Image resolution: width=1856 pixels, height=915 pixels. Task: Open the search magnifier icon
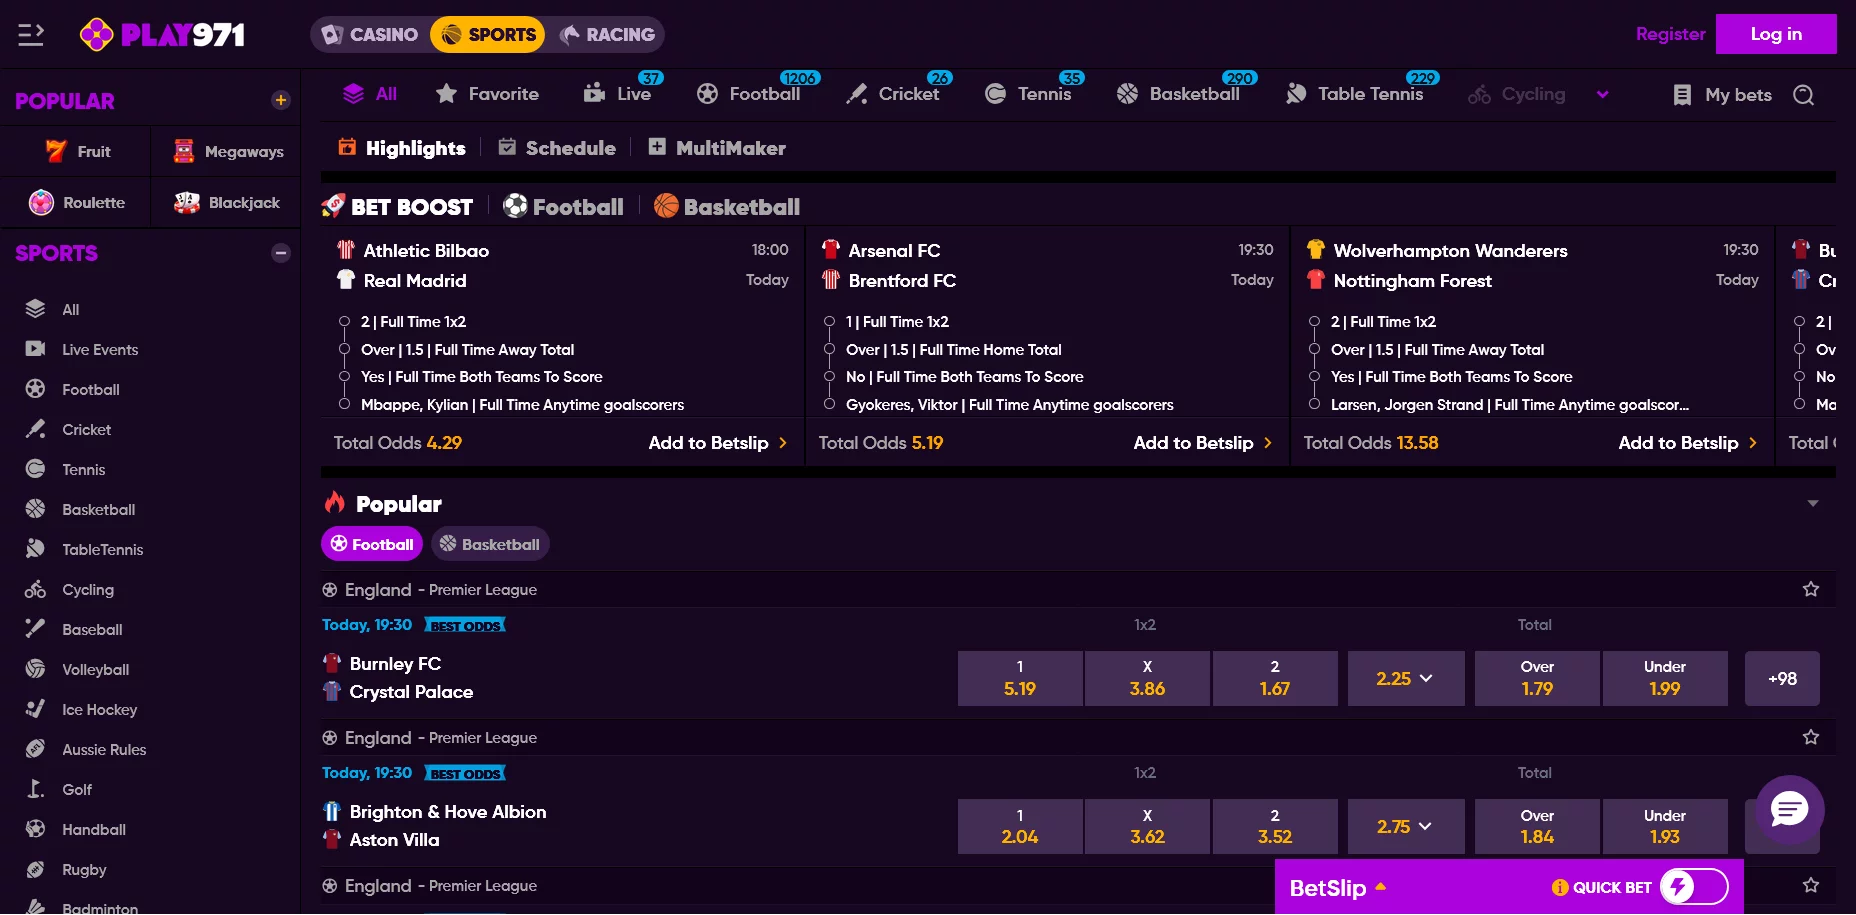click(1803, 95)
